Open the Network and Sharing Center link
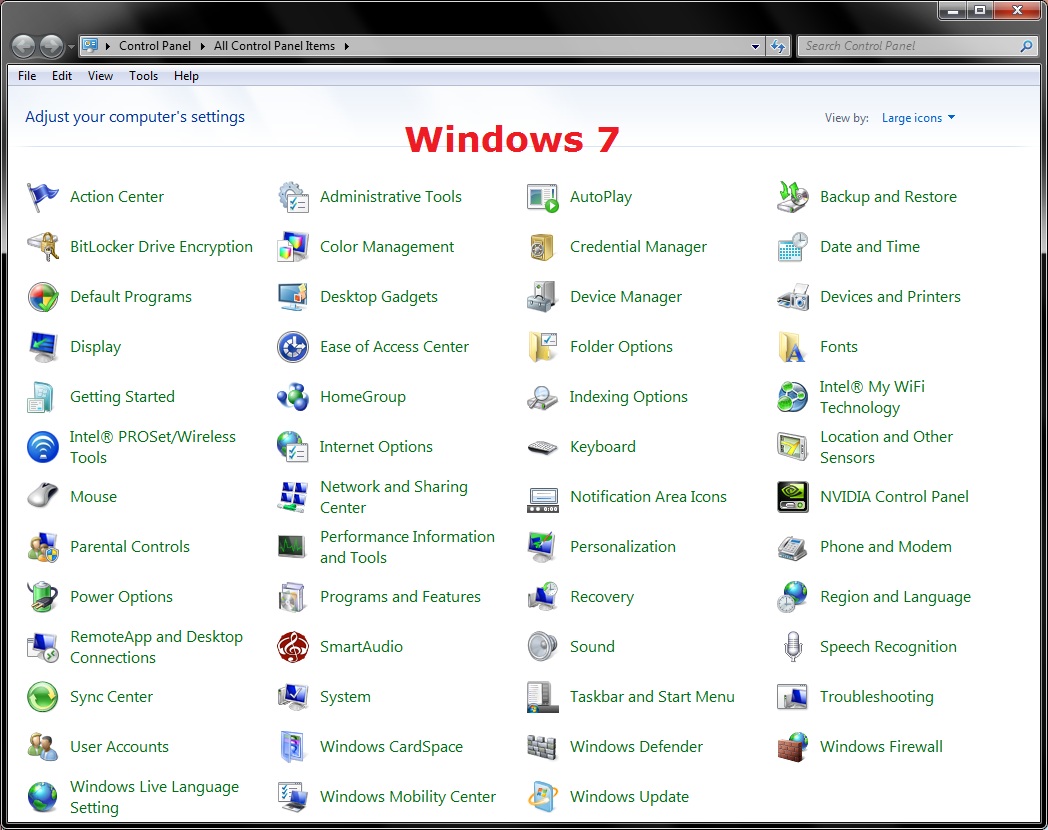The width and height of the screenshot is (1048, 830). click(394, 497)
